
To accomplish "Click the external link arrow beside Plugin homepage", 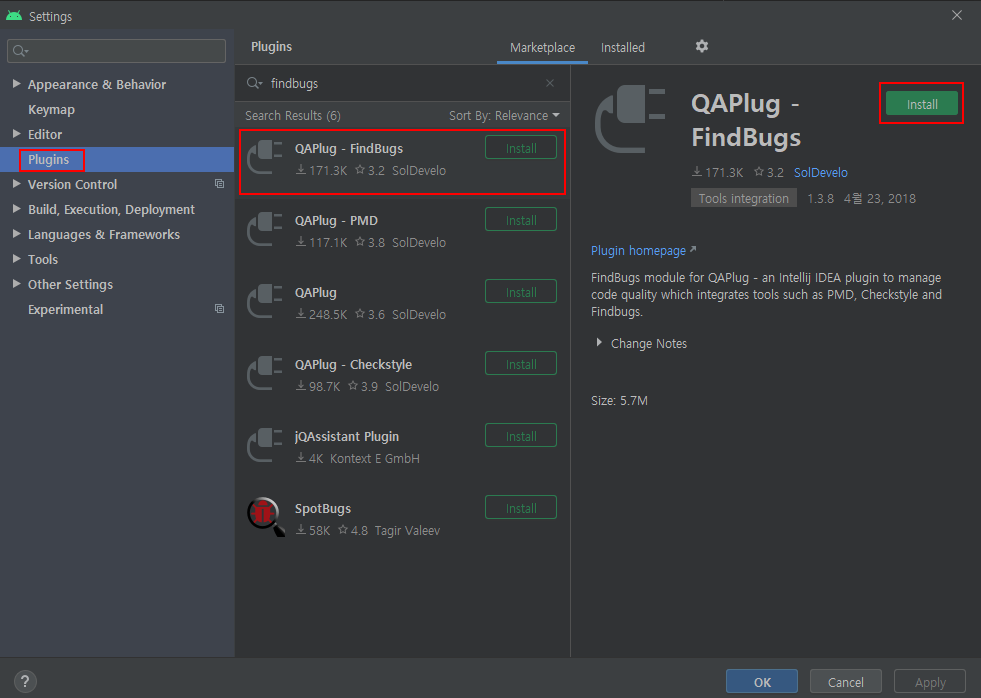I will [693, 250].
